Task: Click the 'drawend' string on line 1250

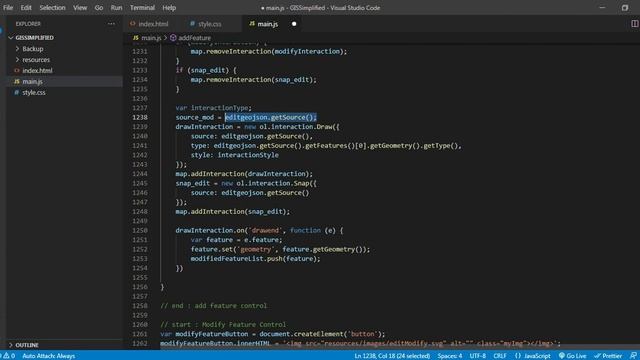Action: click(x=265, y=231)
